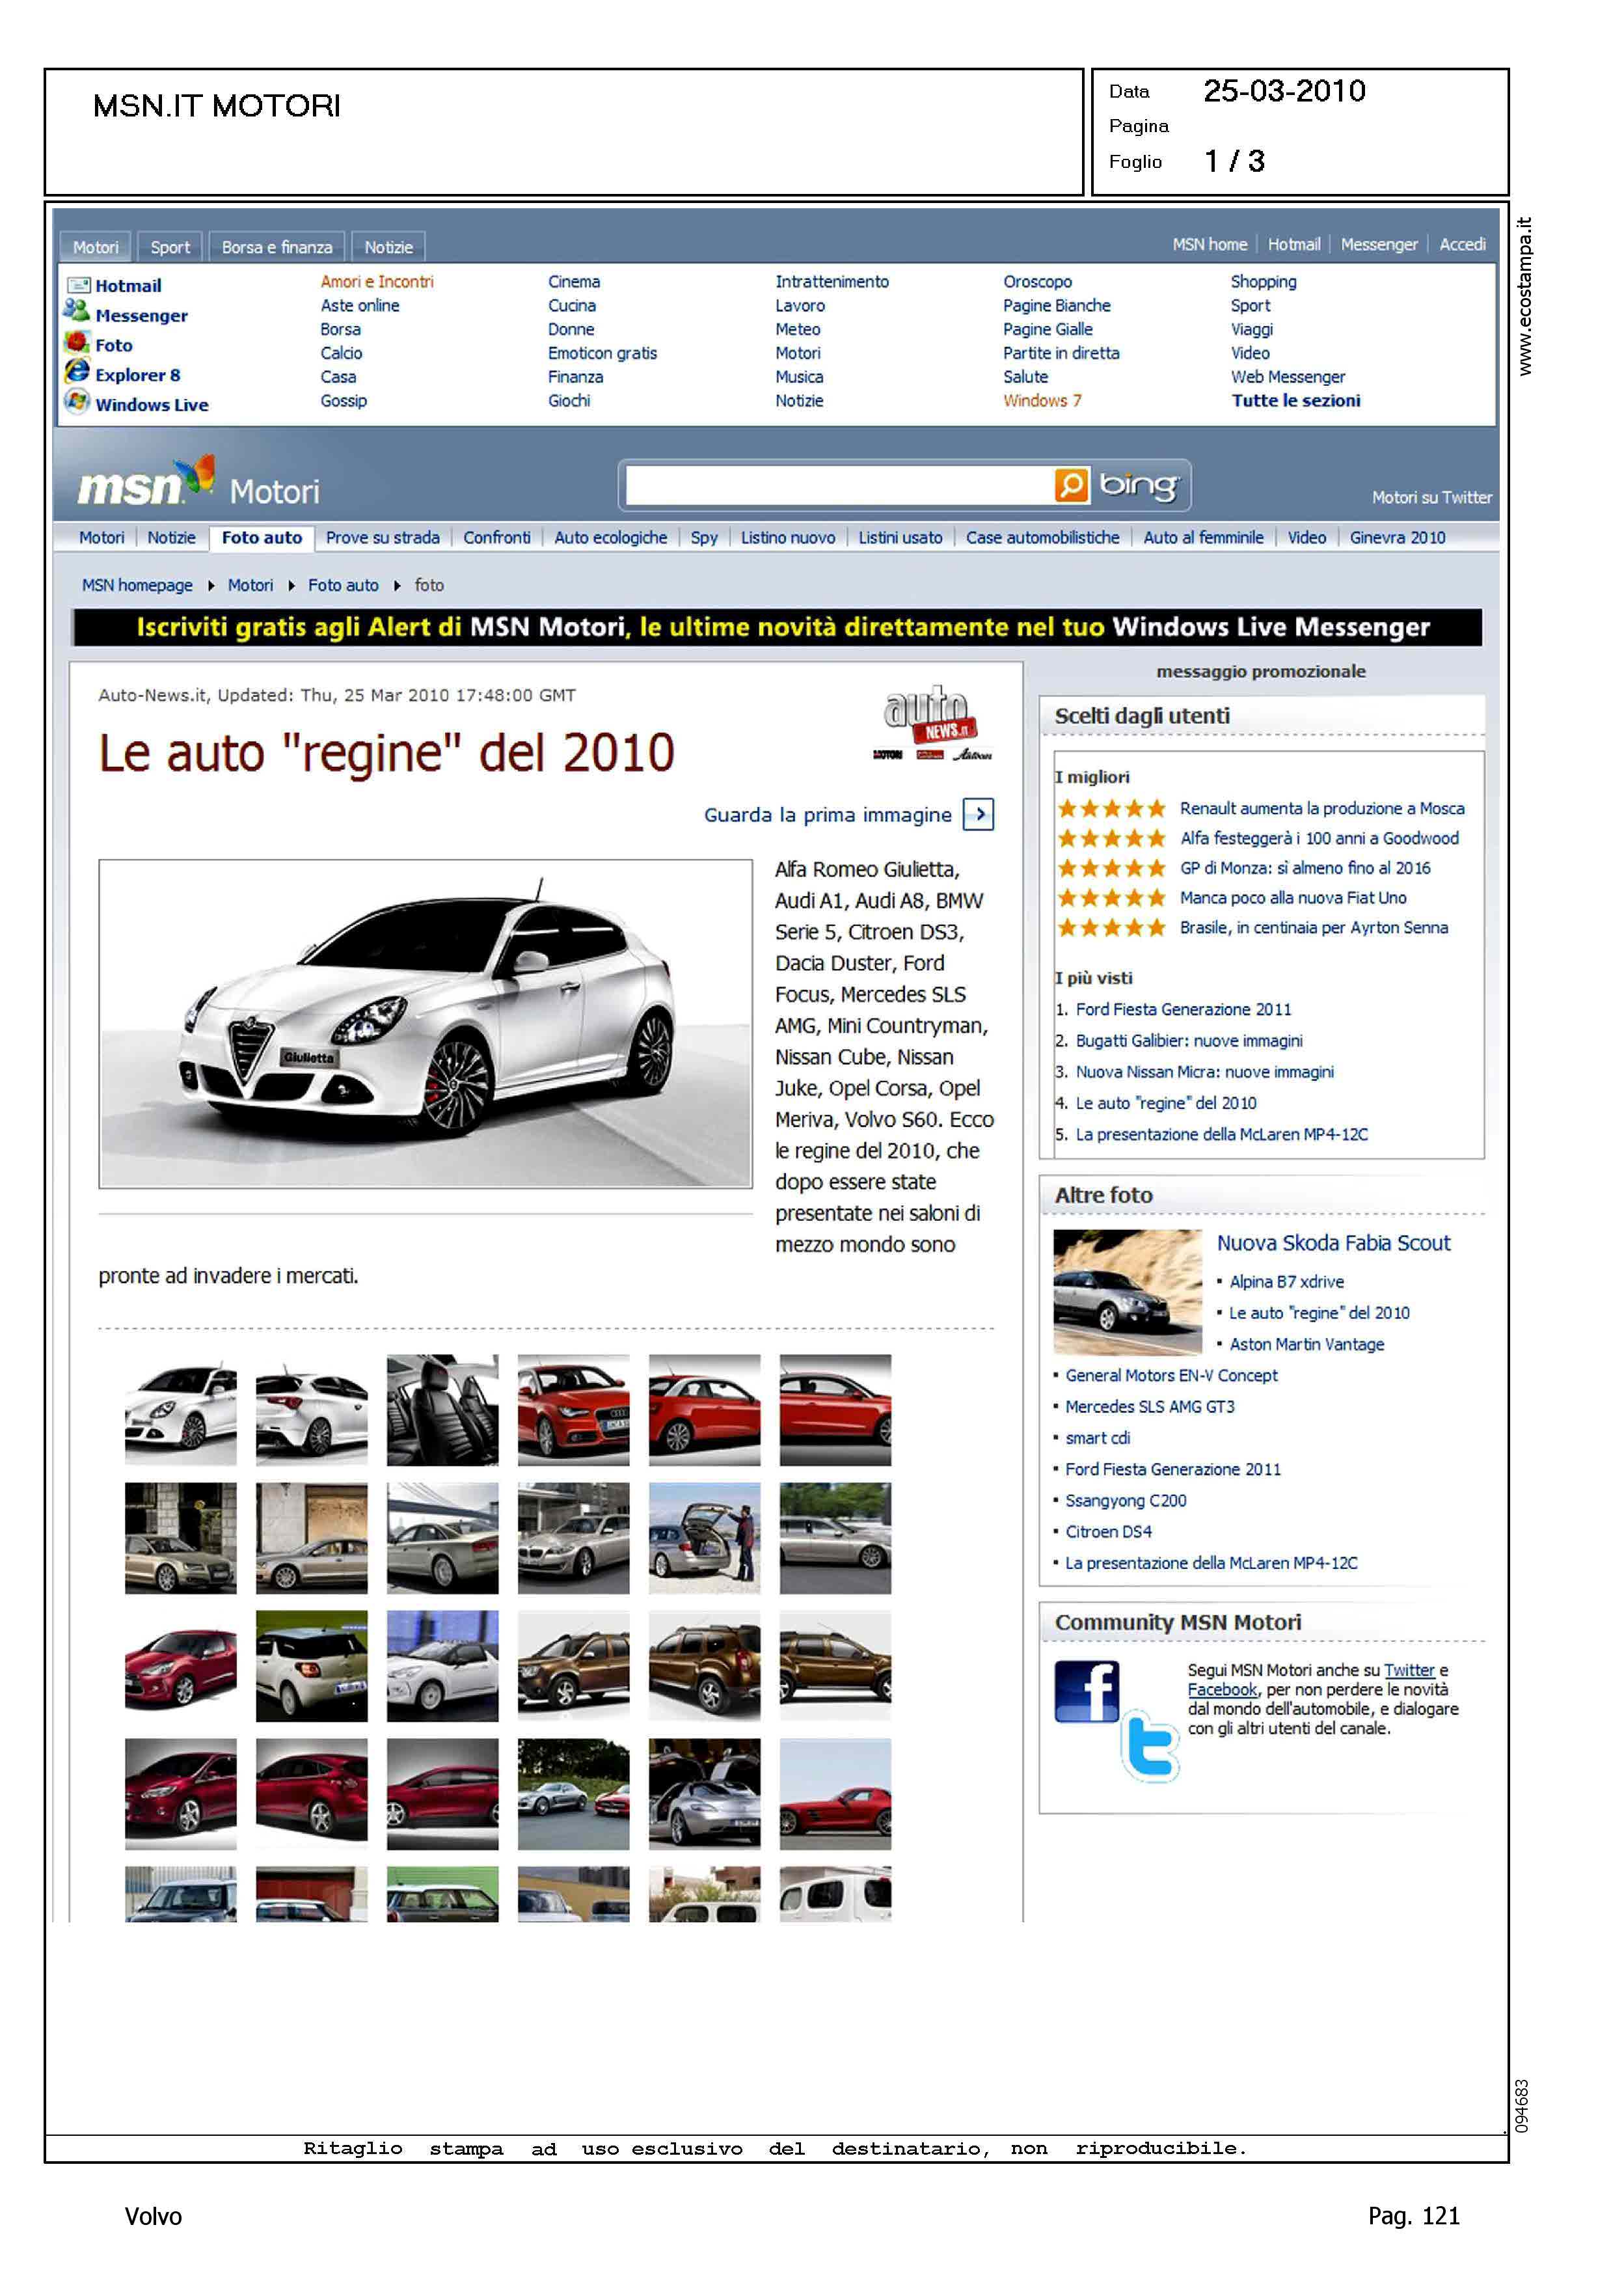
Task: Click the Hotmail envelope icon
Action: [x=78, y=285]
